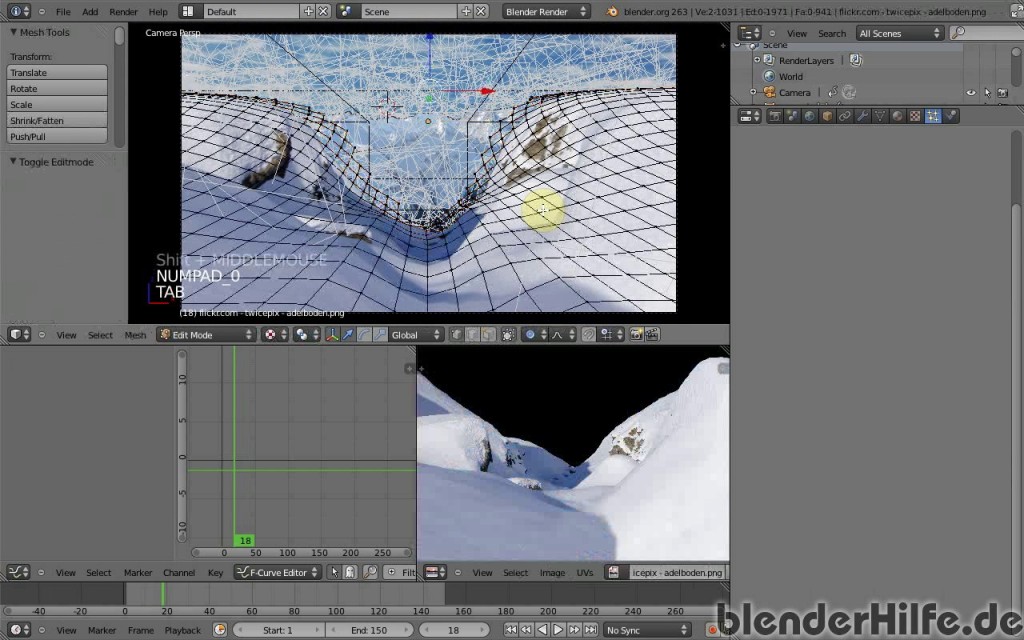The width and height of the screenshot is (1024, 640).
Task: Open the All Scenes dropdown in Outliner
Action: [x=897, y=32]
